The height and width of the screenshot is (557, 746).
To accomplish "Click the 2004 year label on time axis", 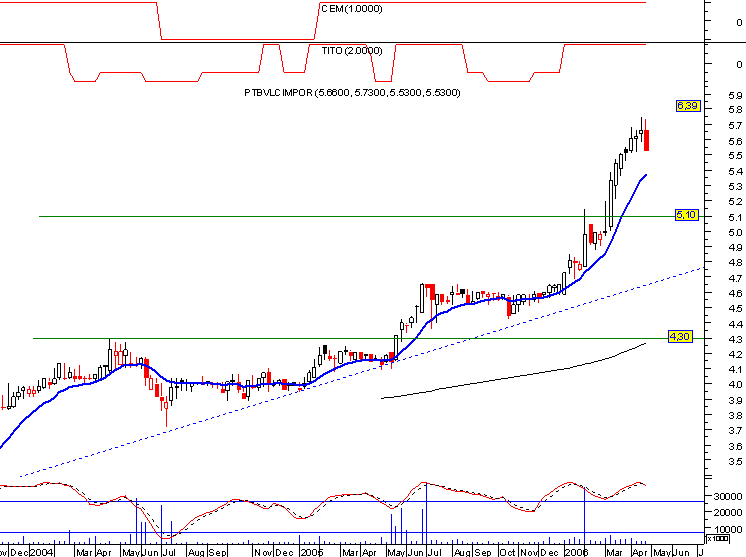I will click(41, 552).
